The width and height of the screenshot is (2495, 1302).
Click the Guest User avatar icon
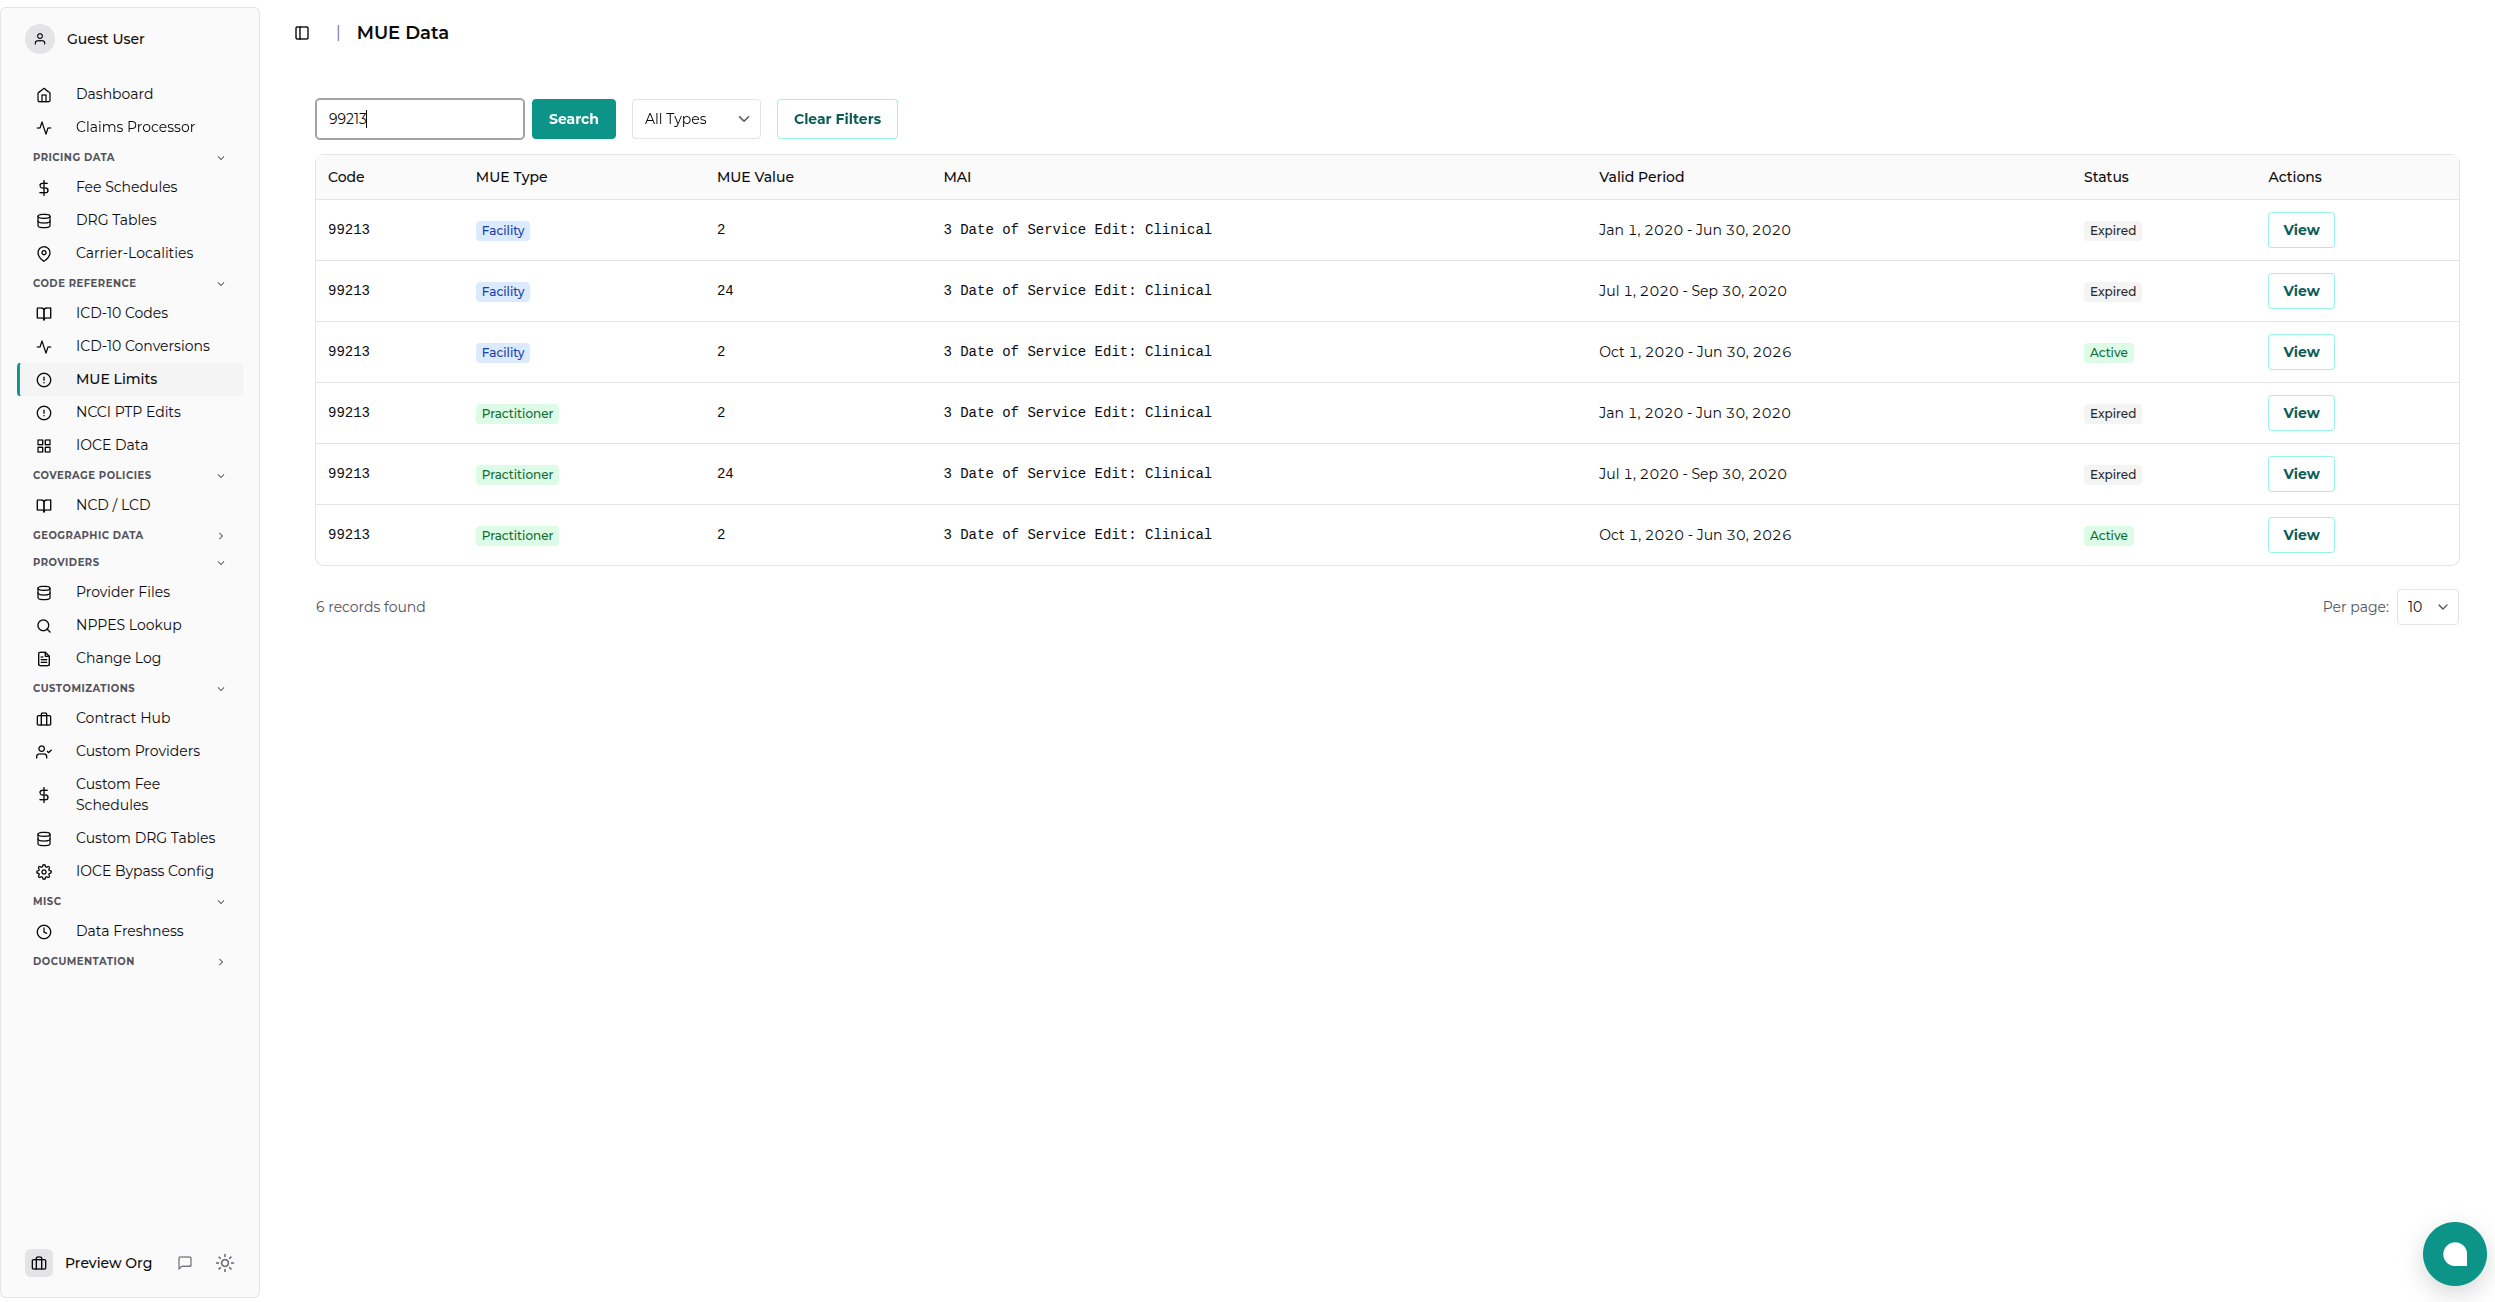coord(40,39)
